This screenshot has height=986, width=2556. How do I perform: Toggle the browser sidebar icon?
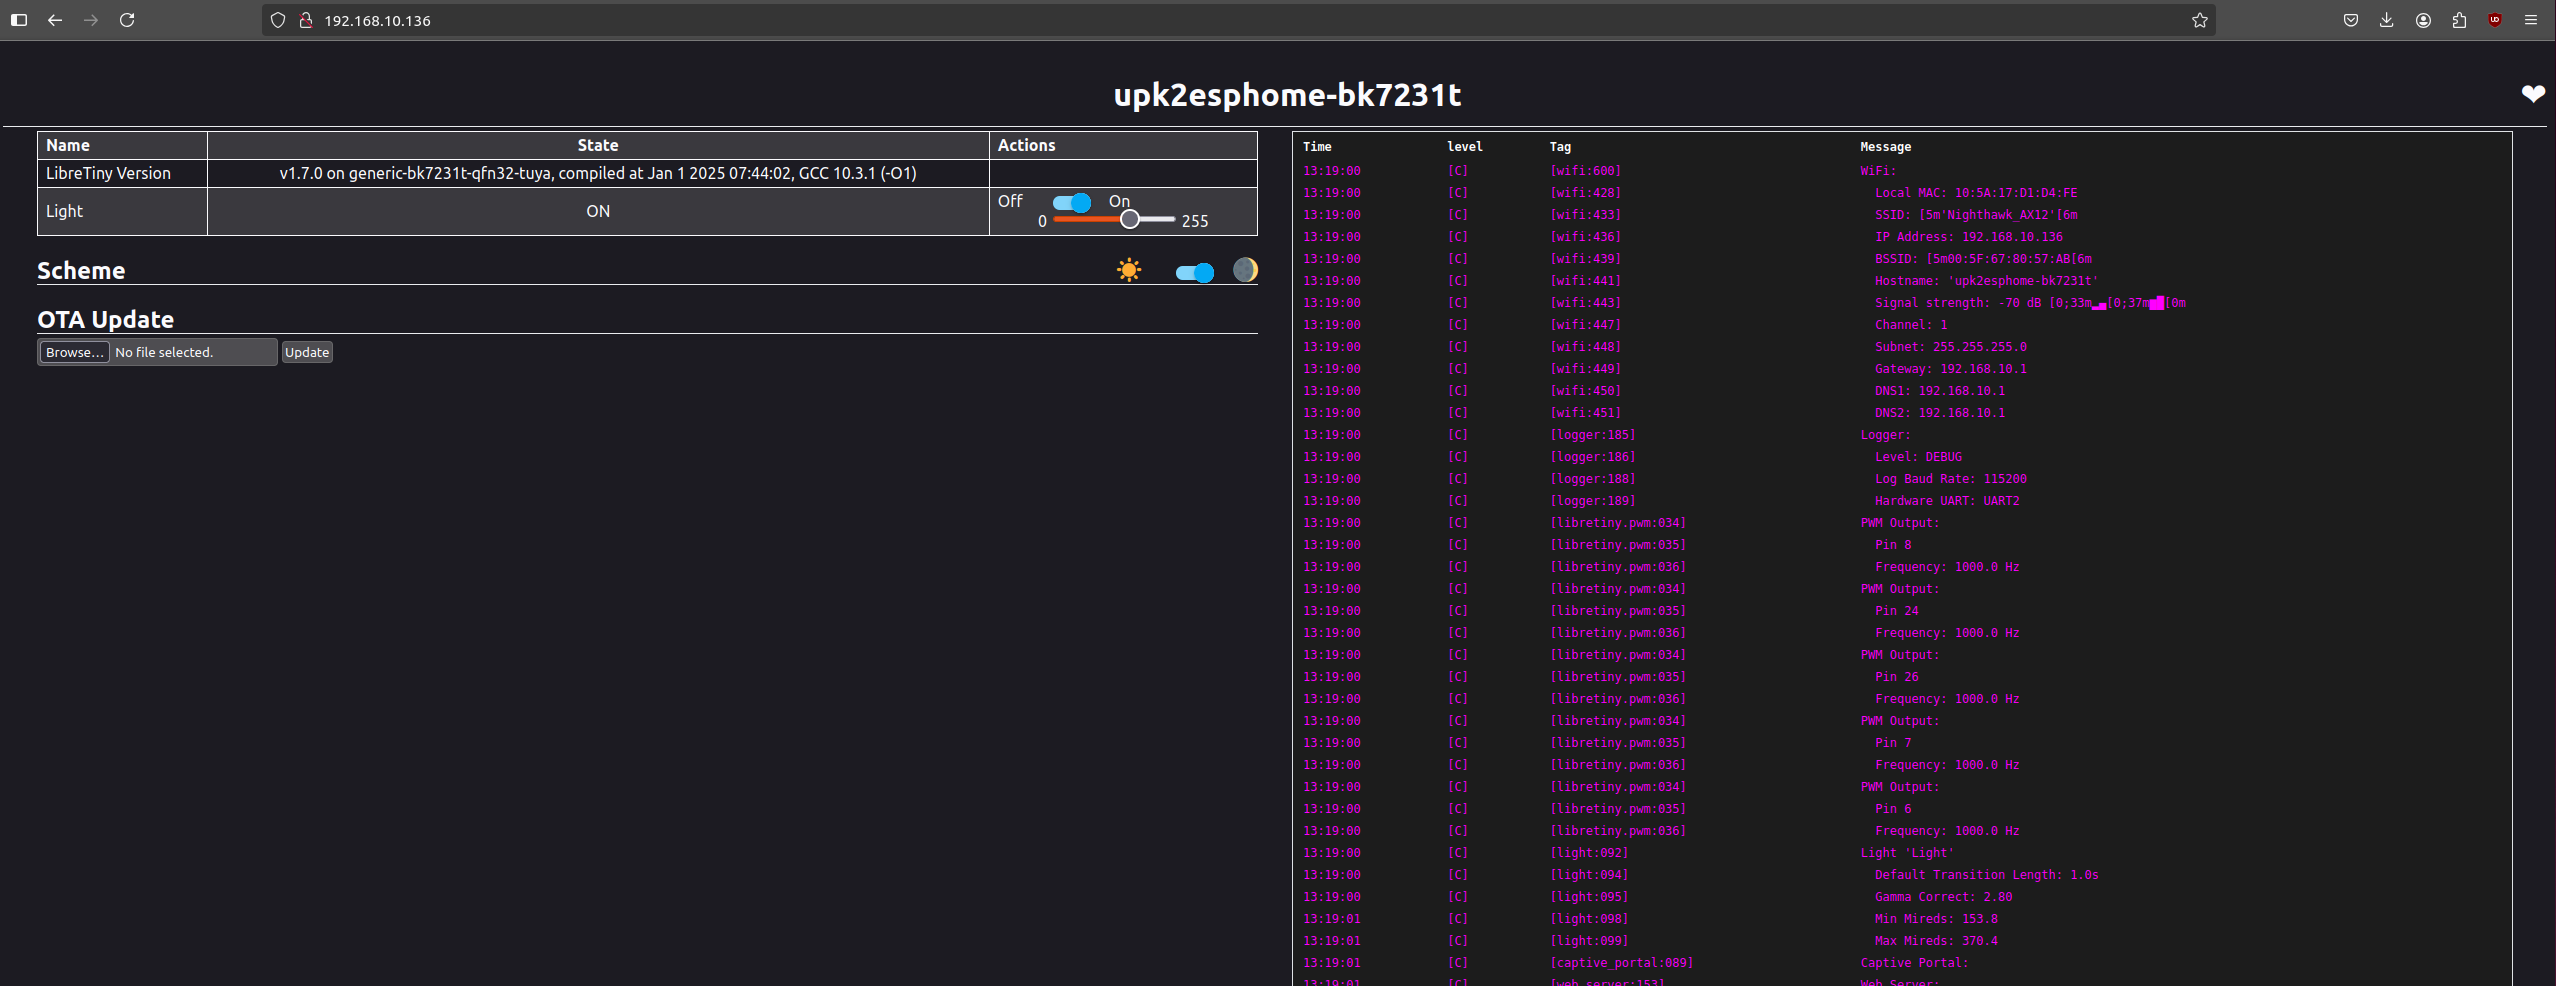pyautogui.click(x=19, y=20)
